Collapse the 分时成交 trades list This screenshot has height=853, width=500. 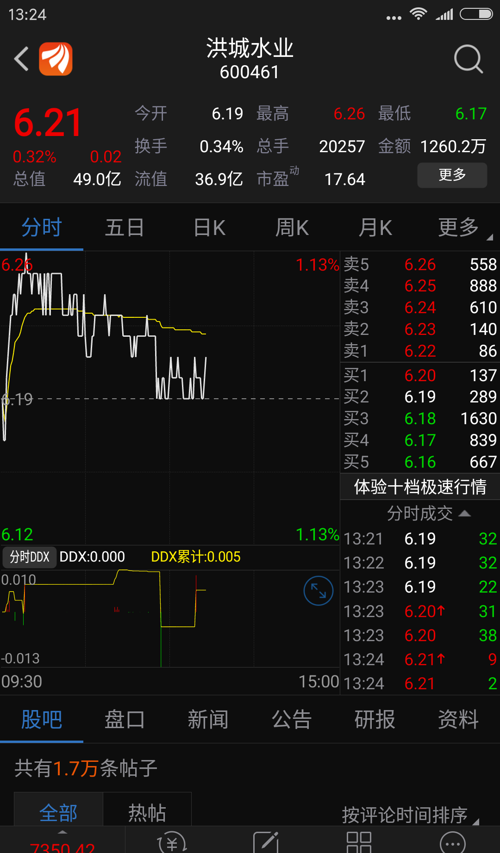click(x=428, y=513)
